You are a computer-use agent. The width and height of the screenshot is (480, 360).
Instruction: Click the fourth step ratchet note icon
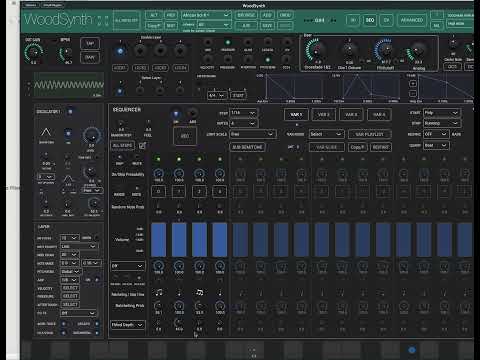point(220,293)
